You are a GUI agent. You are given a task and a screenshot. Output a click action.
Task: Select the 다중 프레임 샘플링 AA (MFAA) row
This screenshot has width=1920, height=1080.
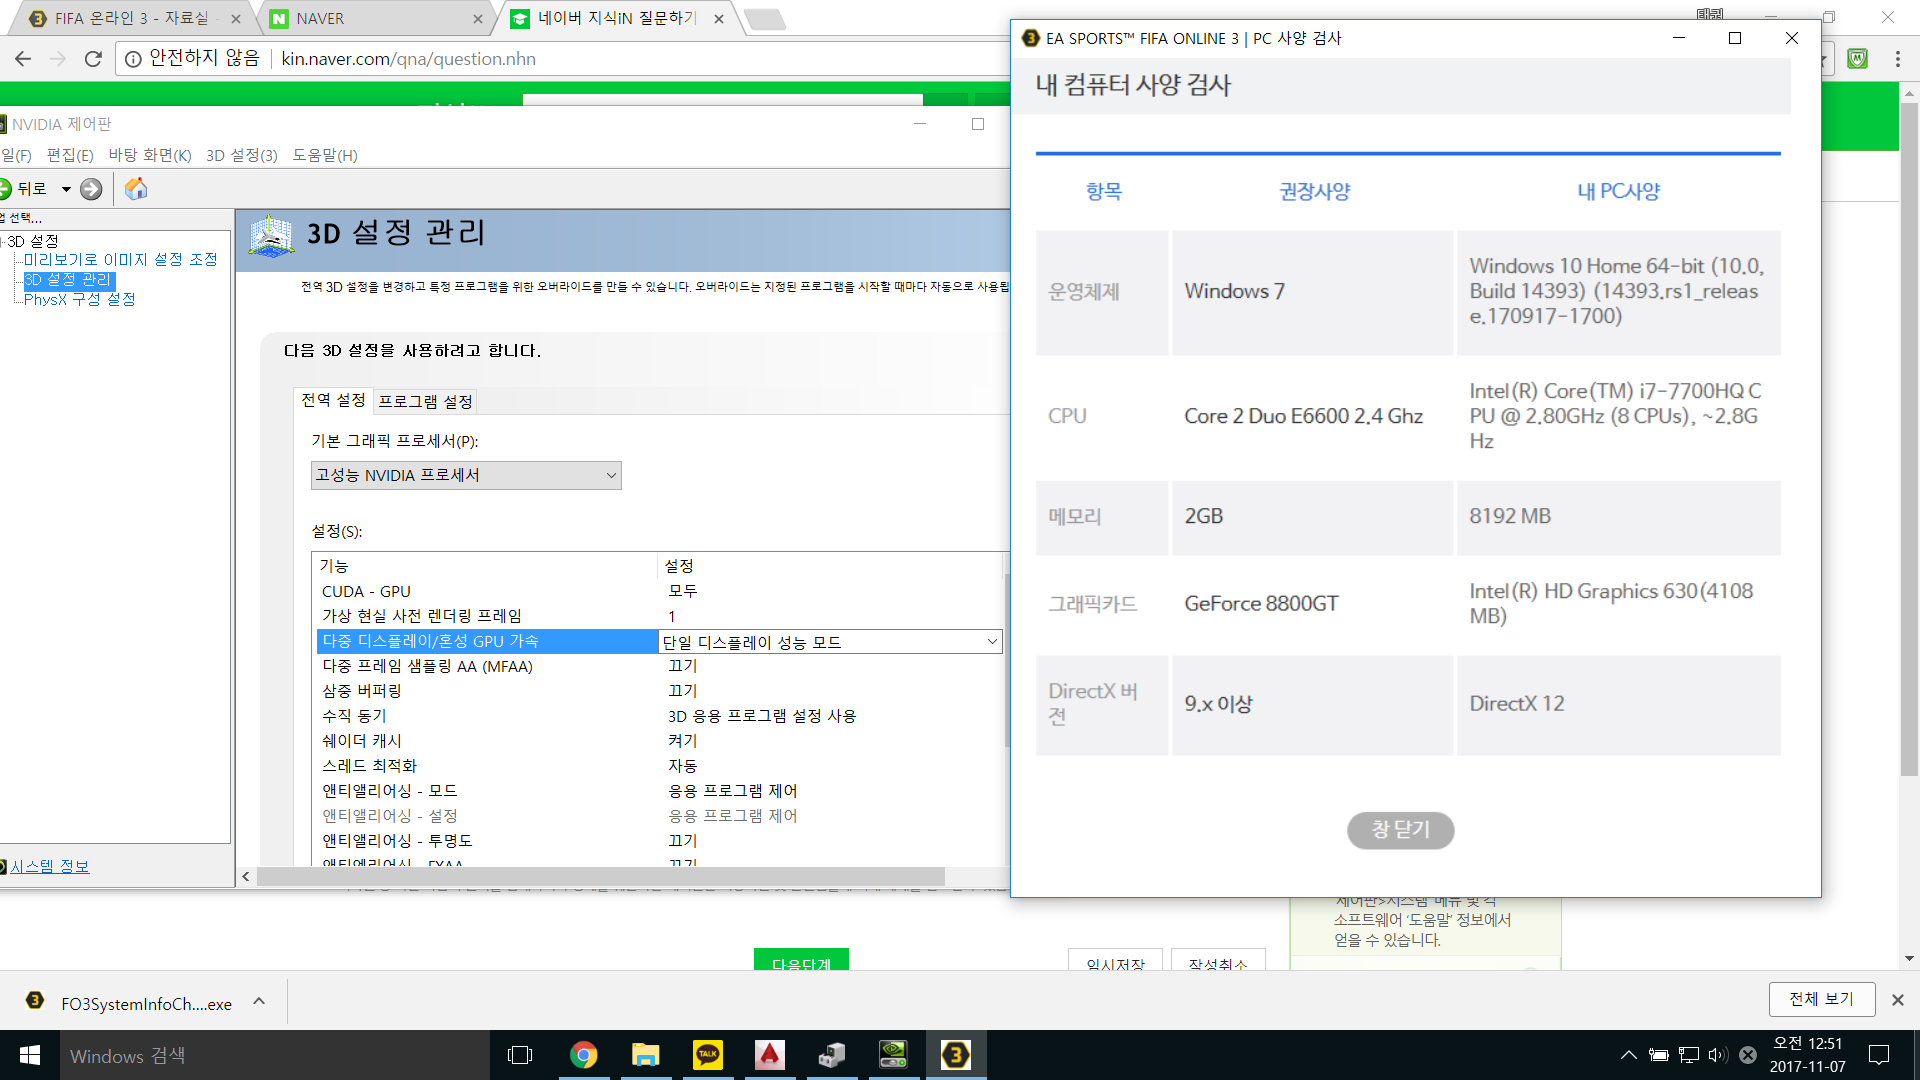click(x=659, y=666)
